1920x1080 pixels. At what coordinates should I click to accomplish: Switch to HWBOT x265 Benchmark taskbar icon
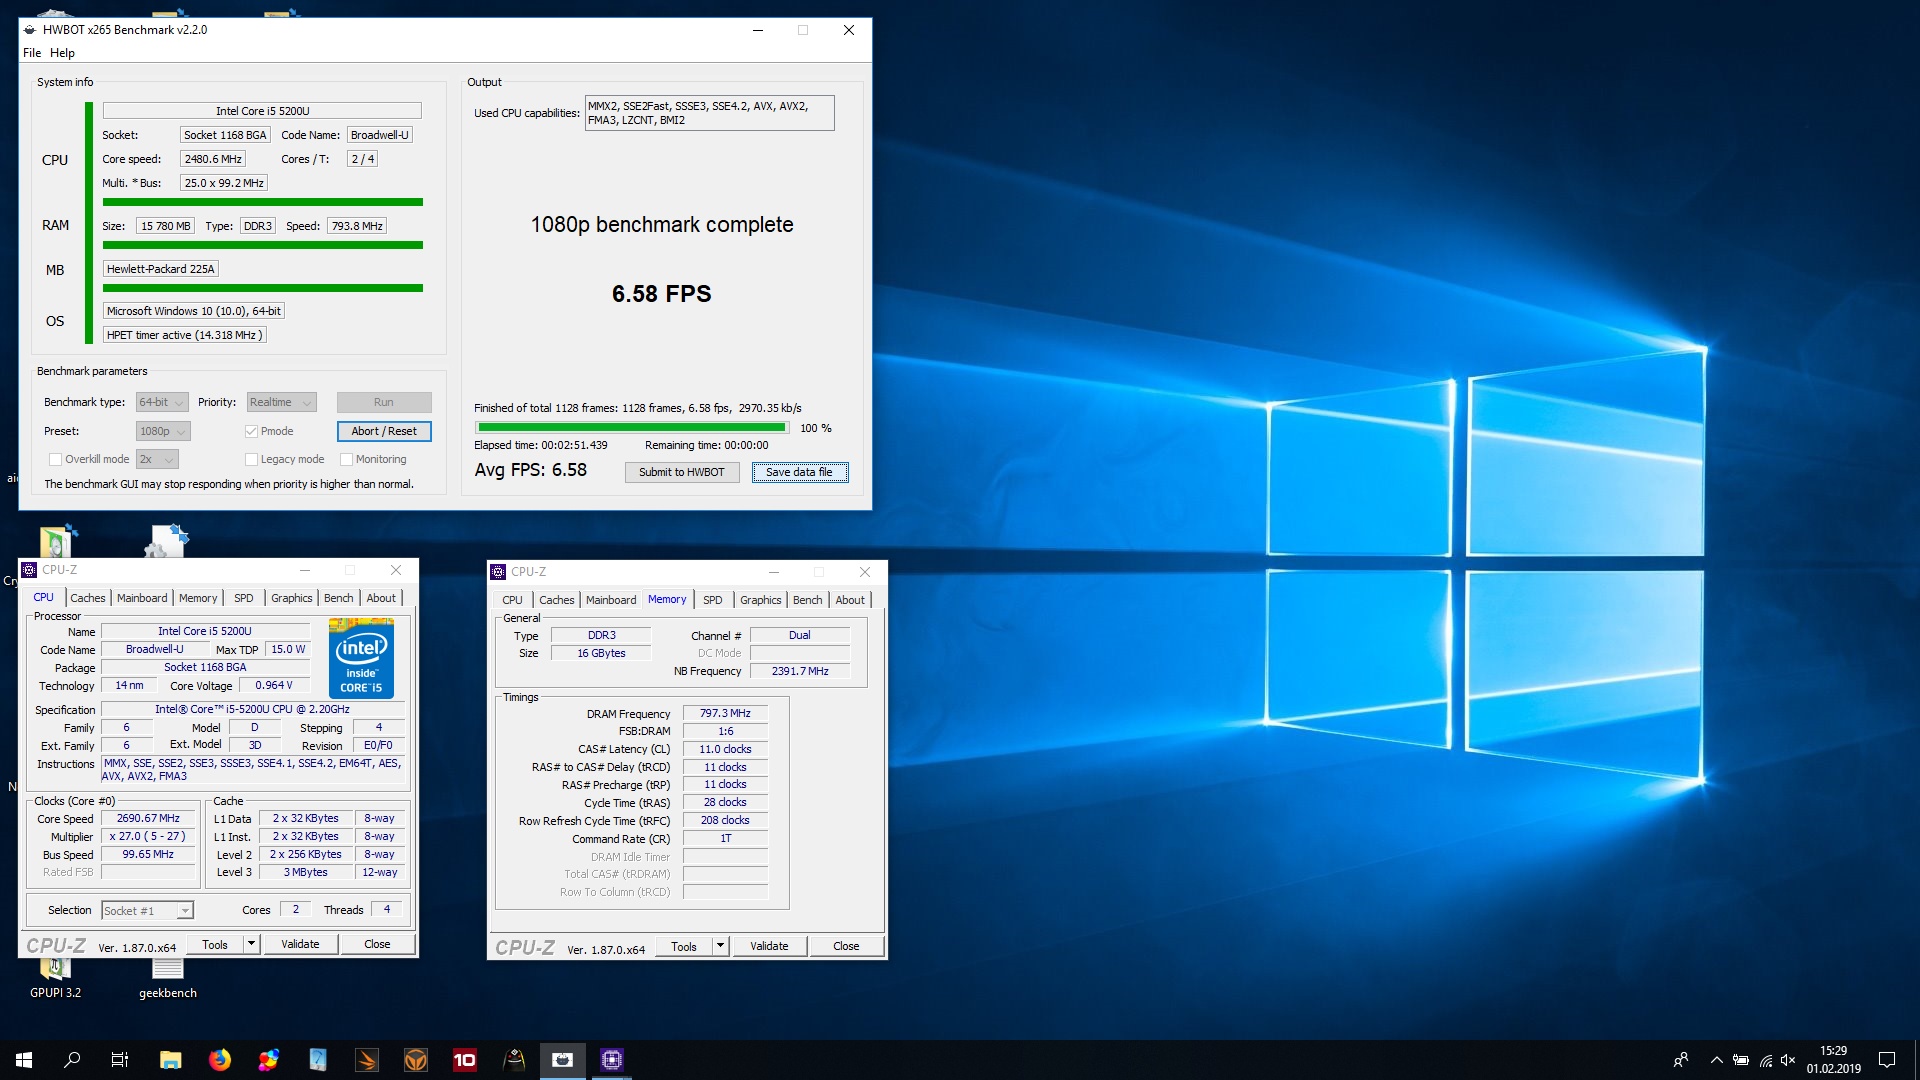click(562, 1060)
